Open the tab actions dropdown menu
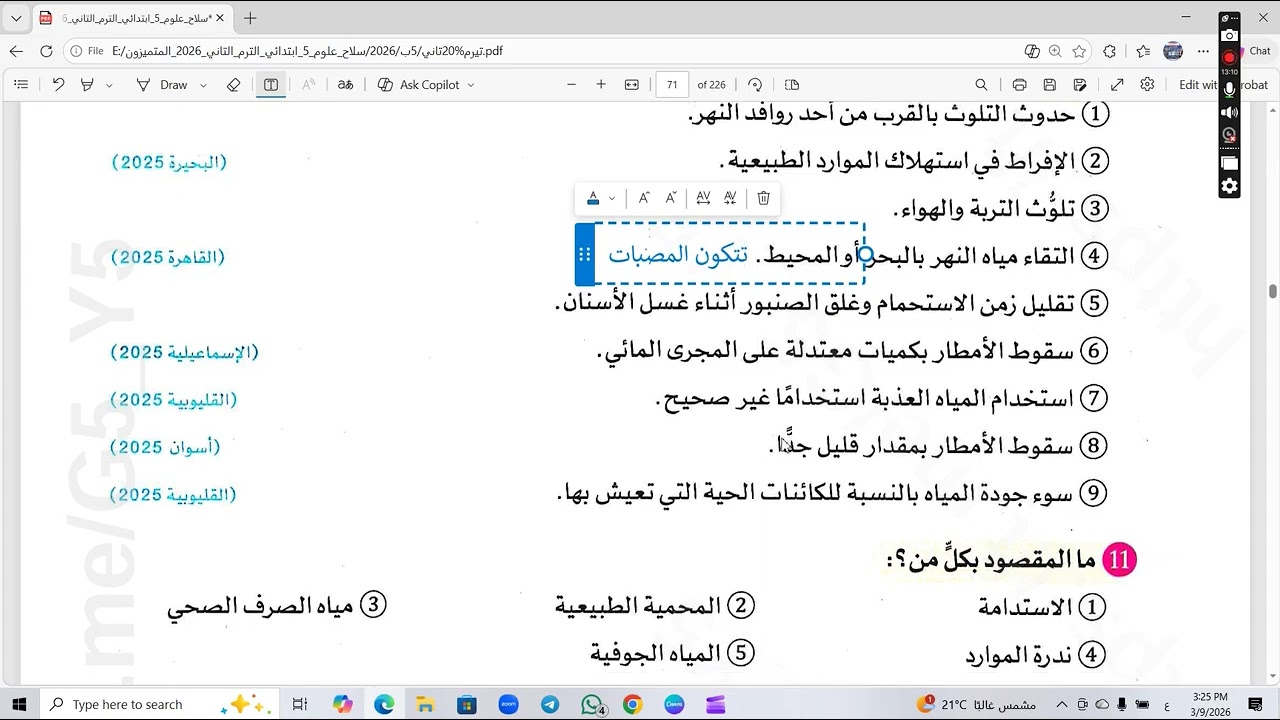This screenshot has height=720, width=1280. pyautogui.click(x=16, y=18)
